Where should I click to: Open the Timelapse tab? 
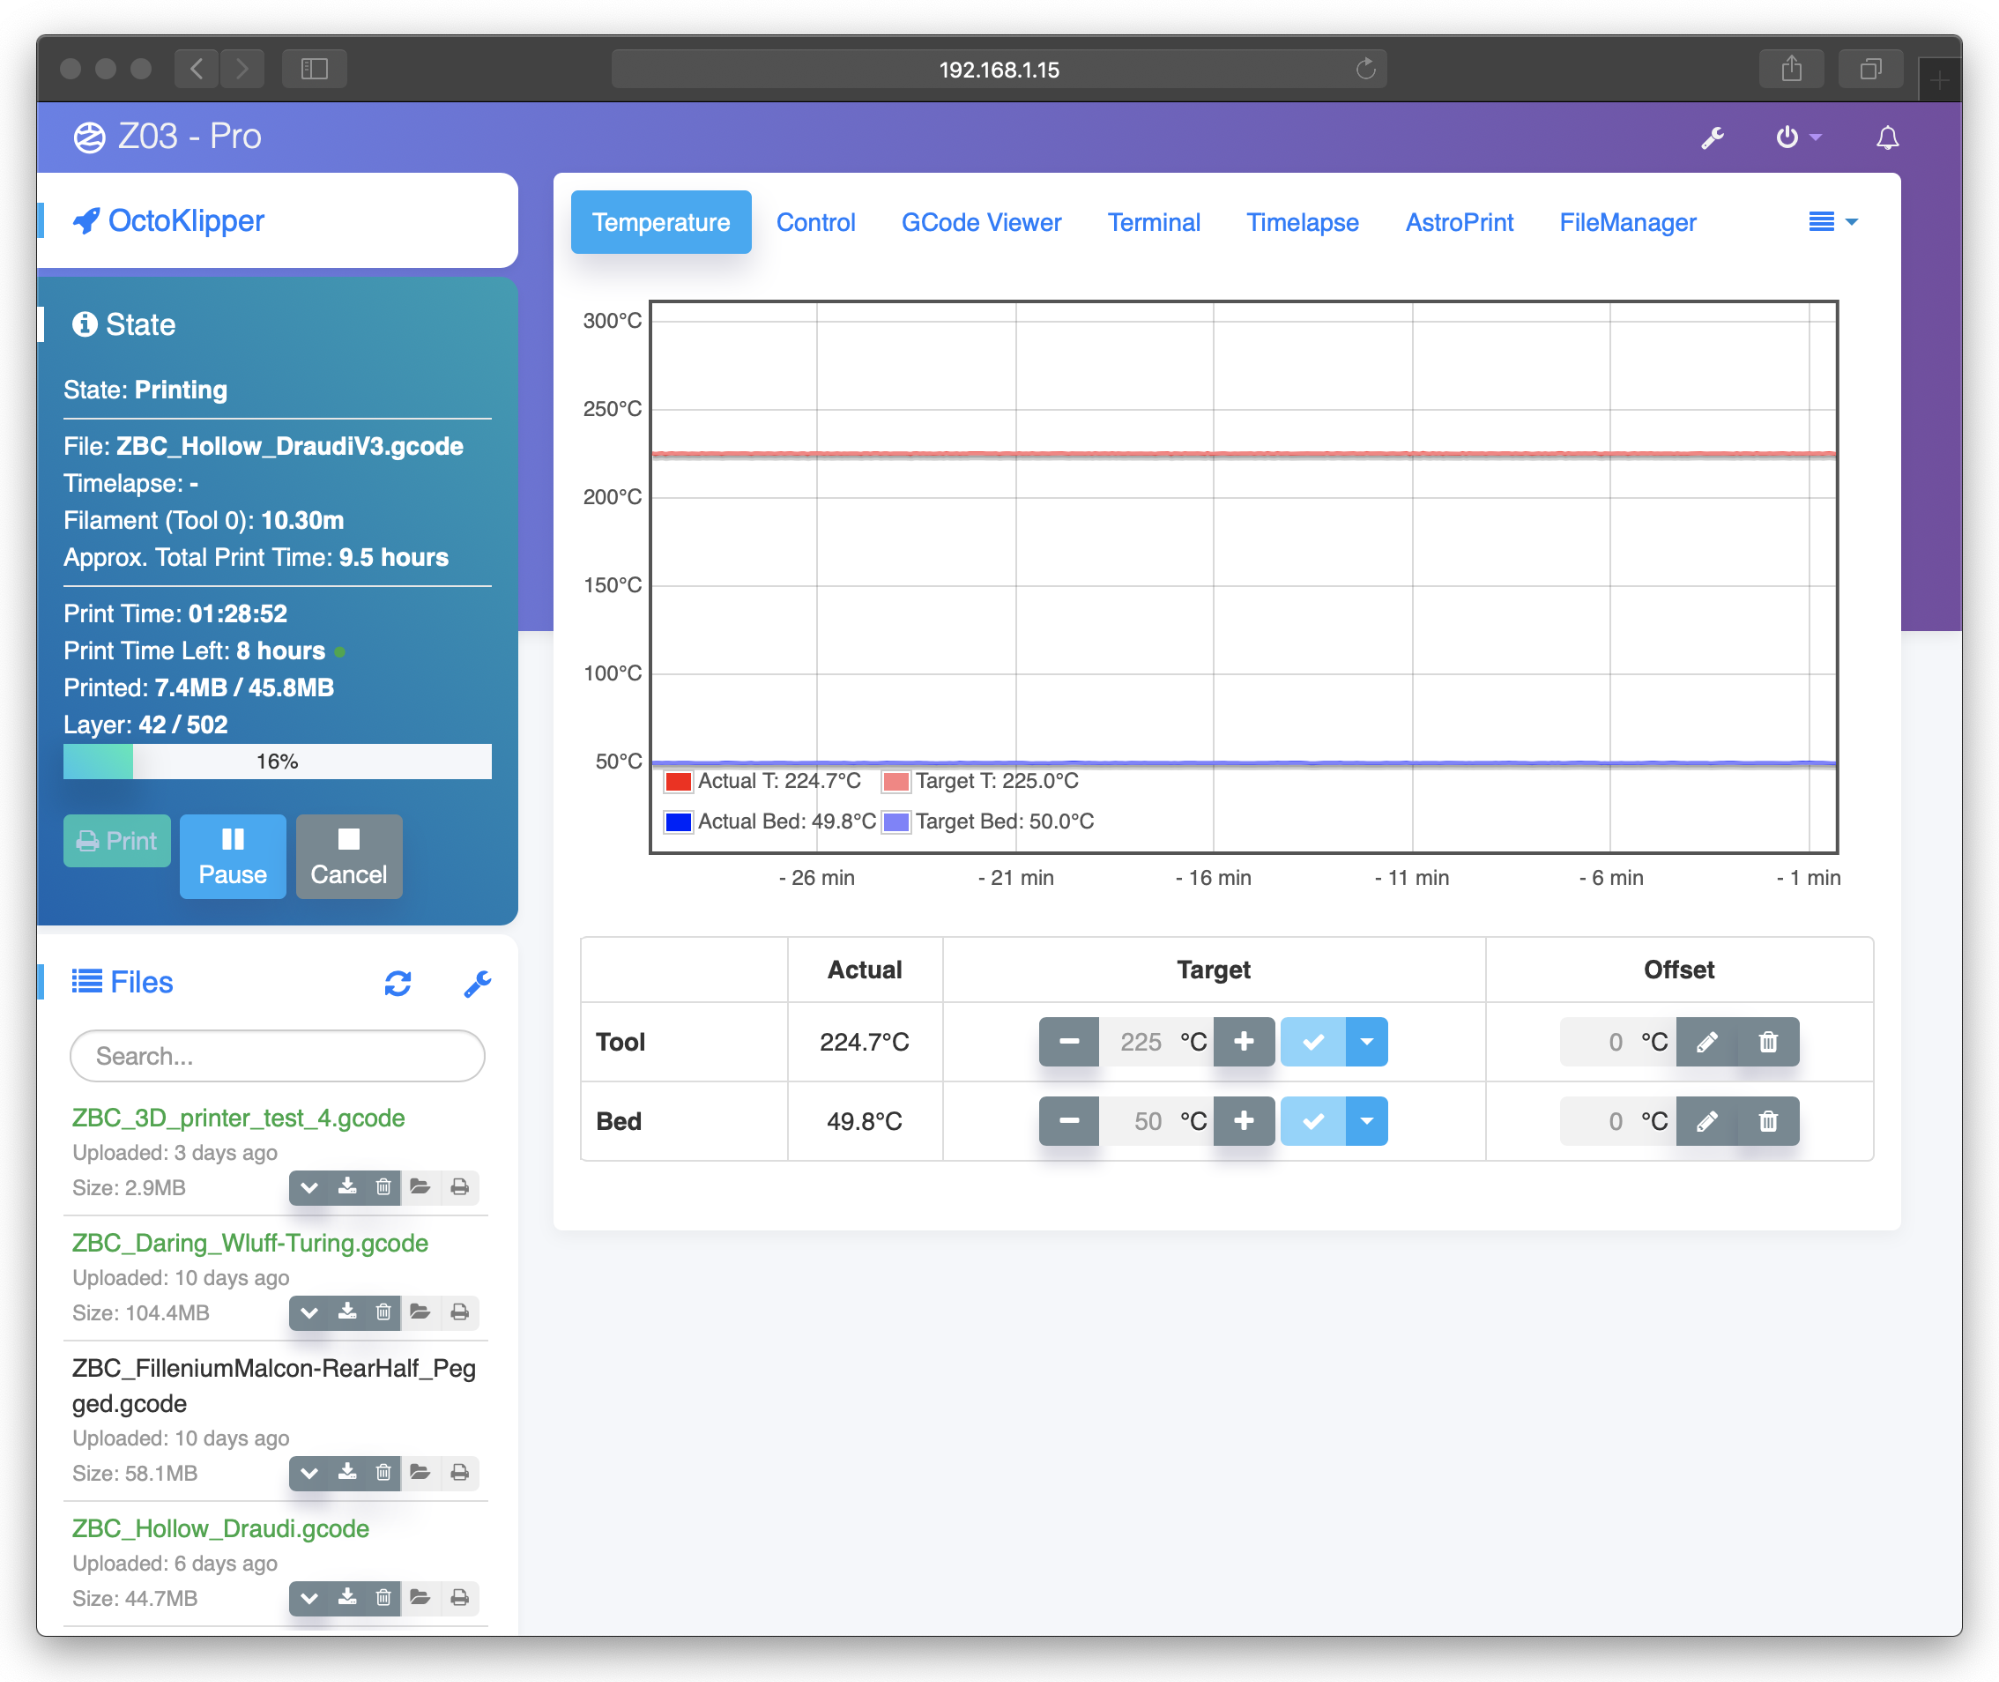click(x=1302, y=222)
